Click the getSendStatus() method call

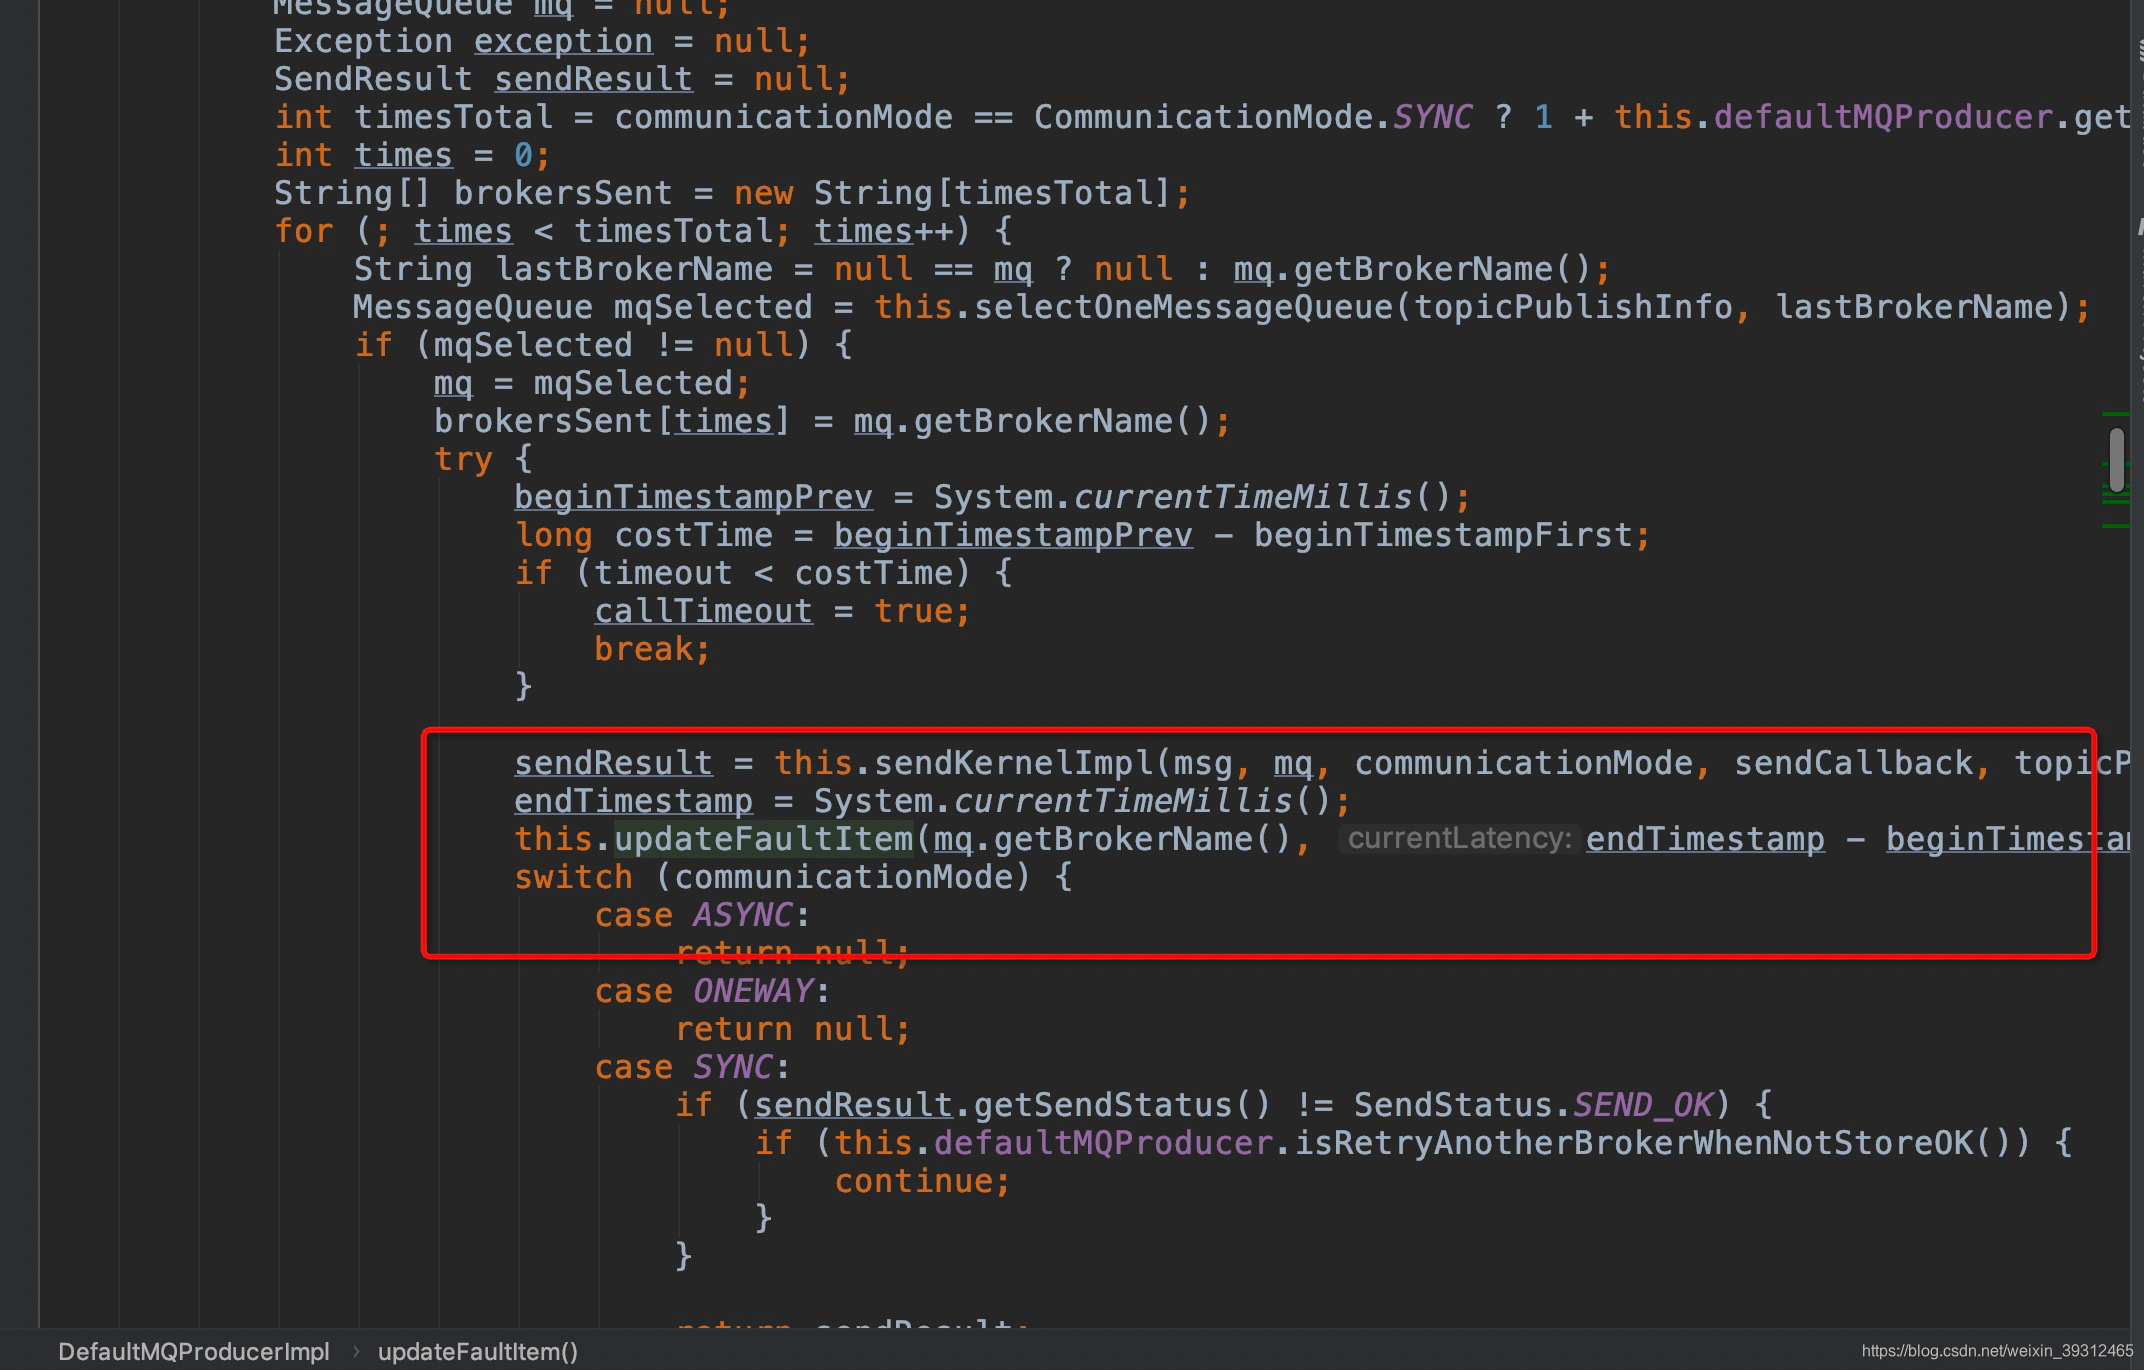pos(1122,1105)
